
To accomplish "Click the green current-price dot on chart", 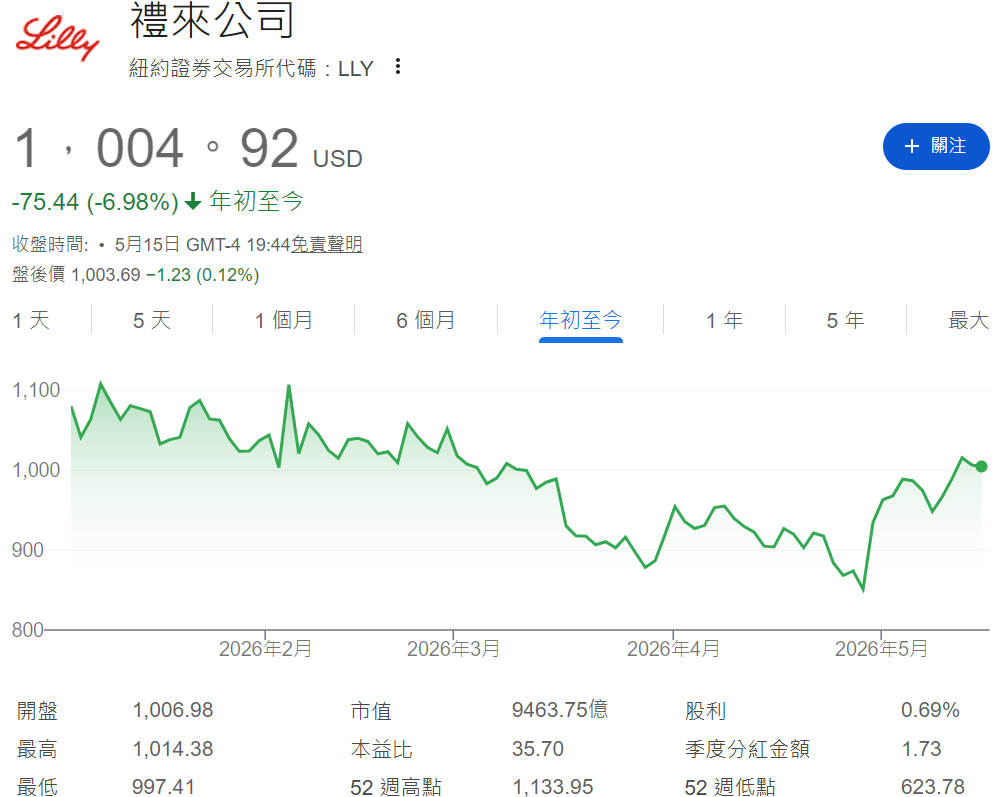I will pyautogui.click(x=981, y=466).
